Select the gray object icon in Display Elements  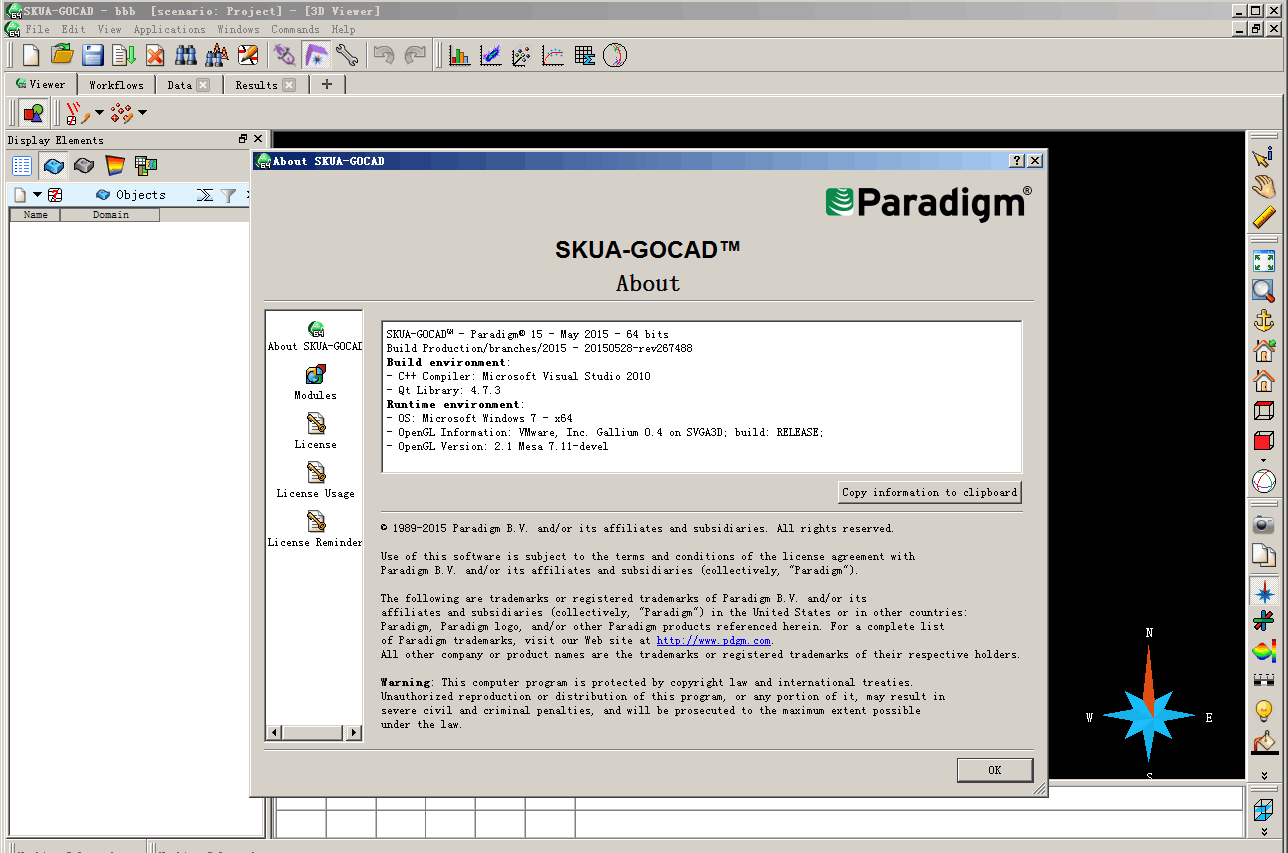[84, 166]
